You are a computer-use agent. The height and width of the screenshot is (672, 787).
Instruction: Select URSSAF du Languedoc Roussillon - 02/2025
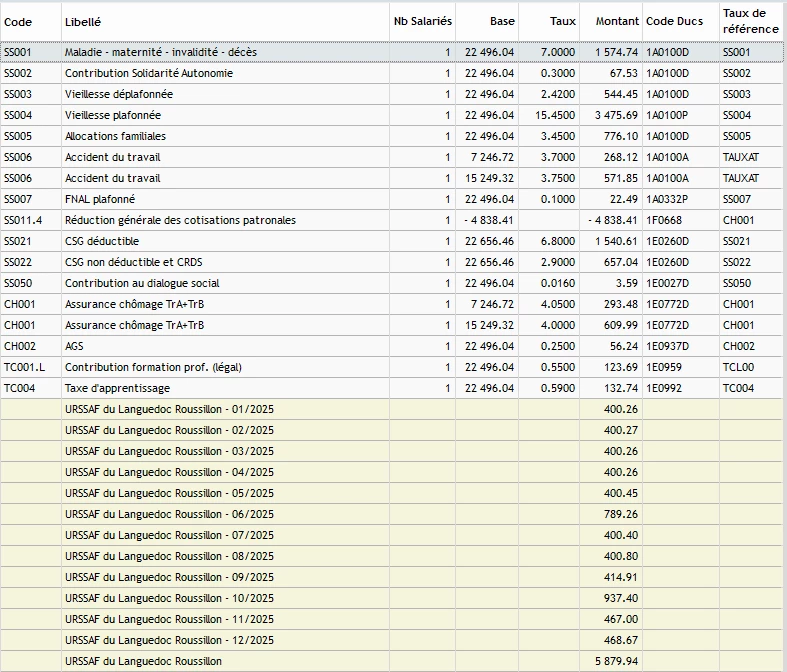[391, 431]
